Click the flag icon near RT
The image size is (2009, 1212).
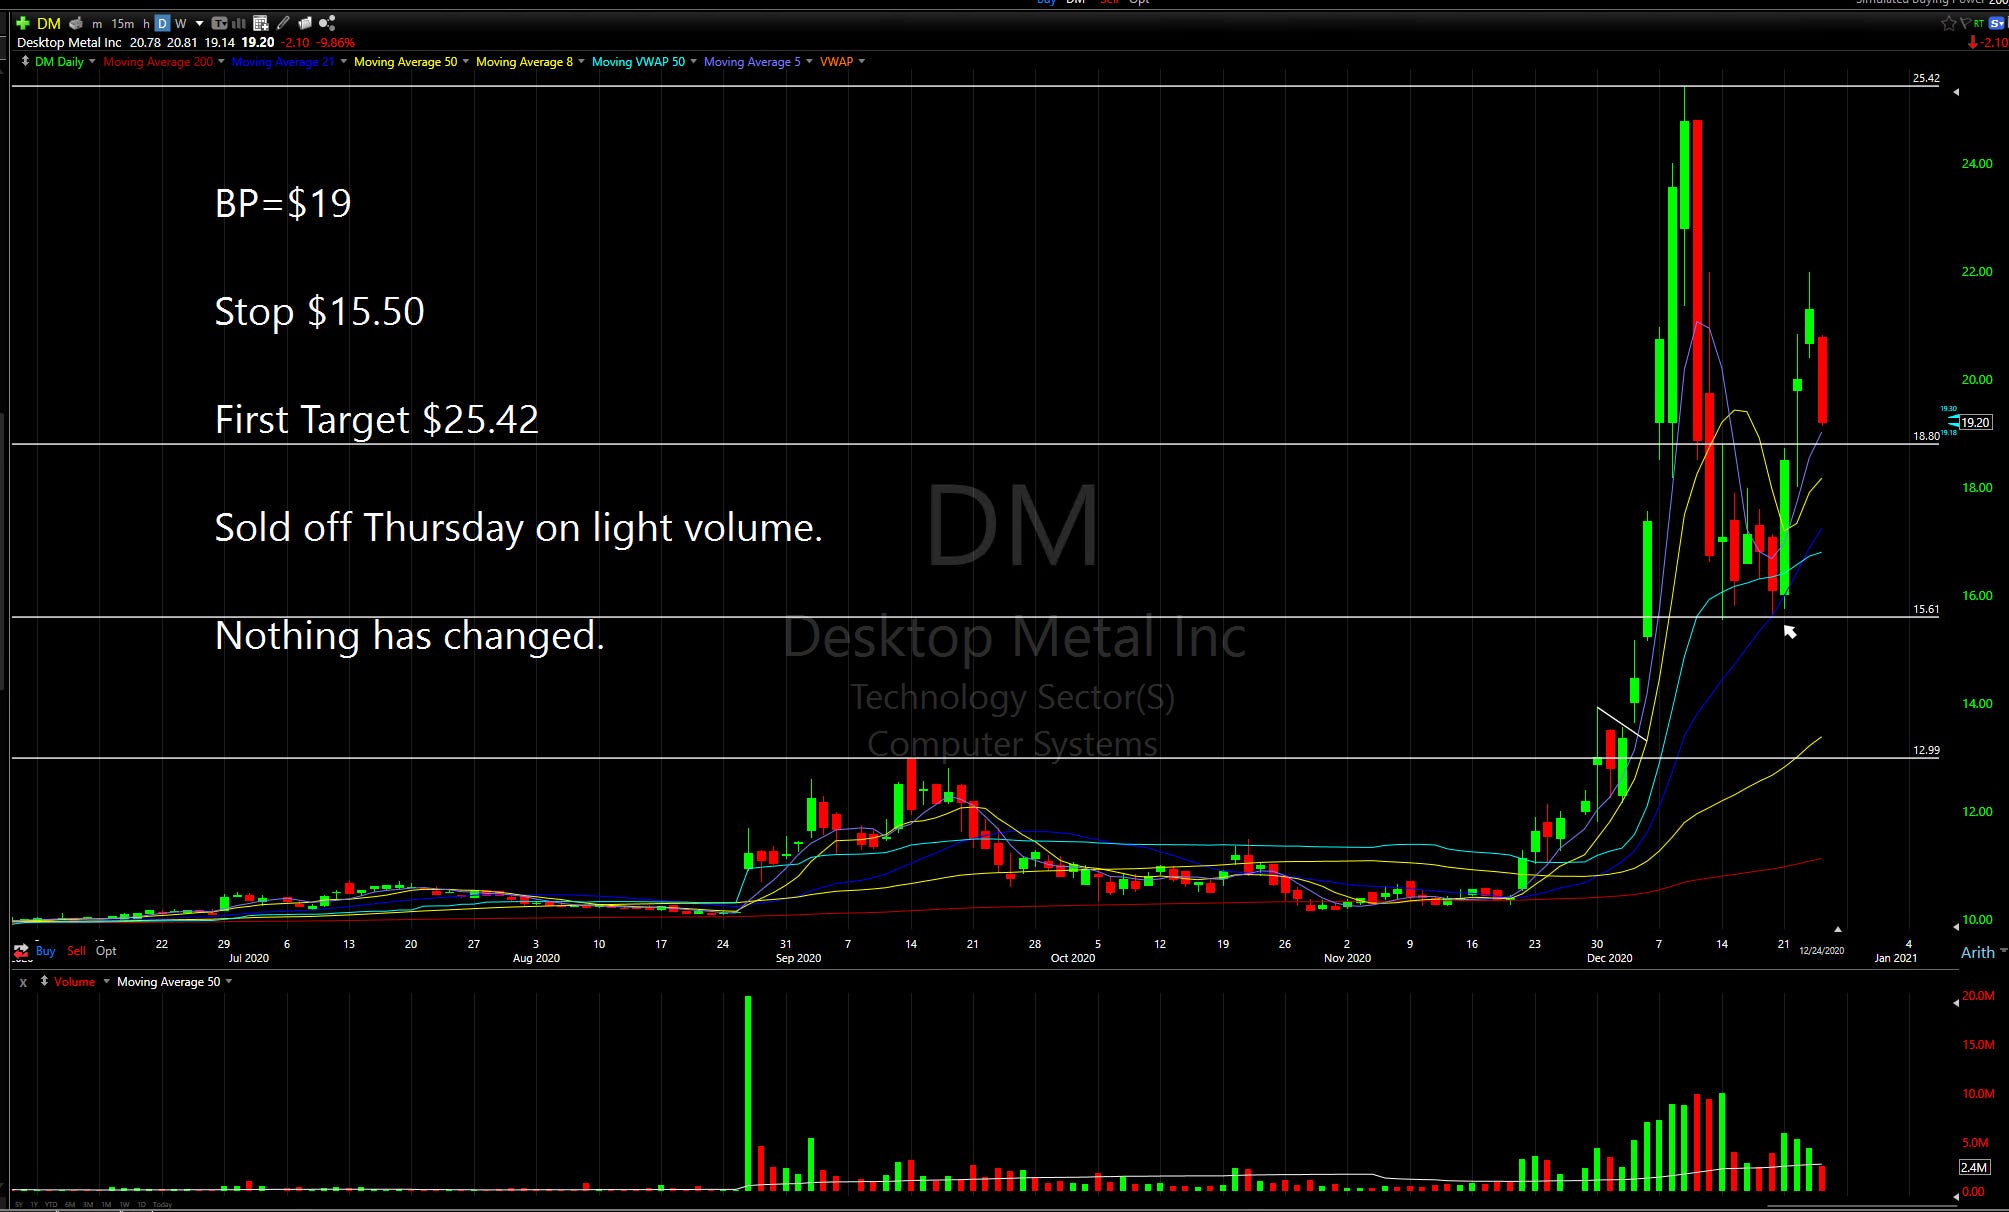(1965, 23)
